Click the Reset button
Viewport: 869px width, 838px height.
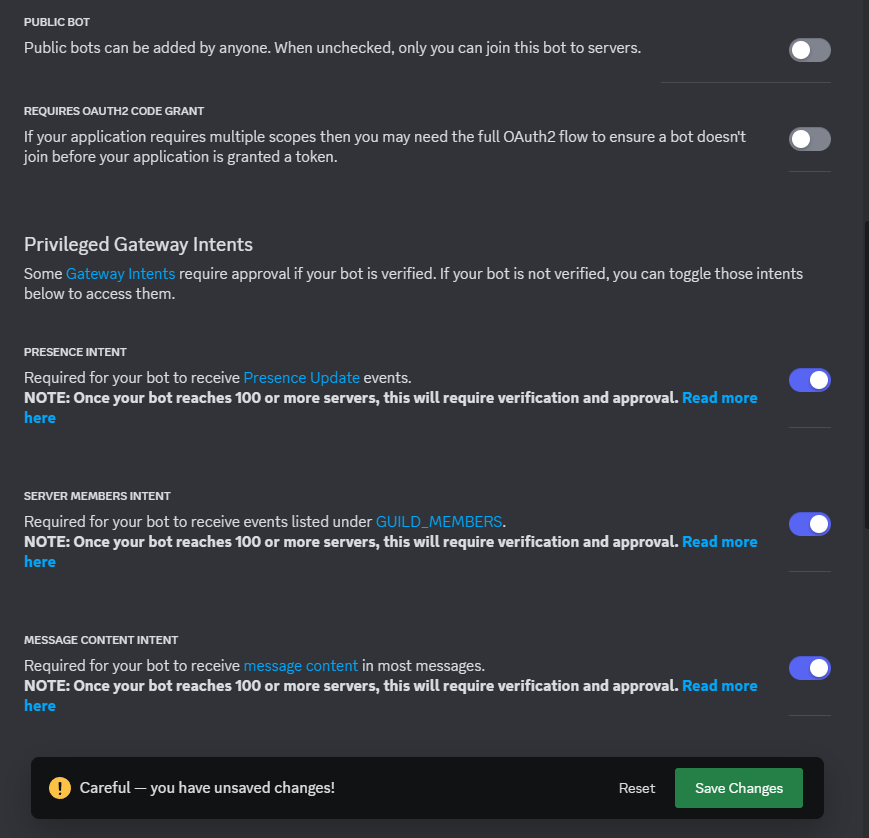(636, 788)
